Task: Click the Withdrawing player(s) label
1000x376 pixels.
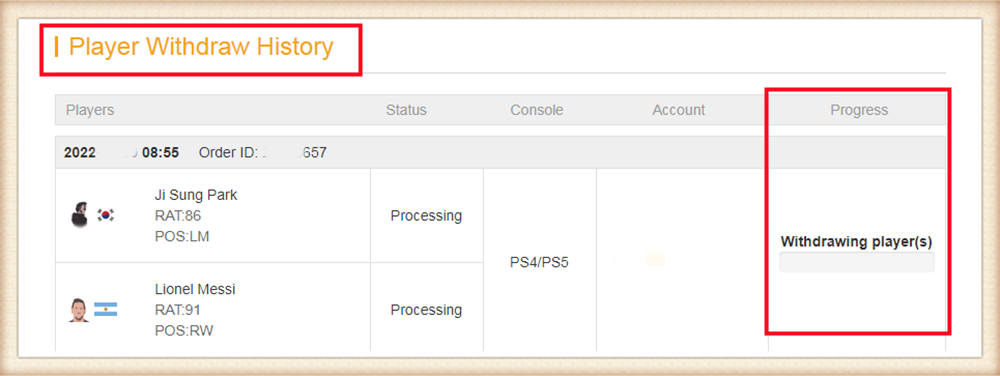Action: 857,242
